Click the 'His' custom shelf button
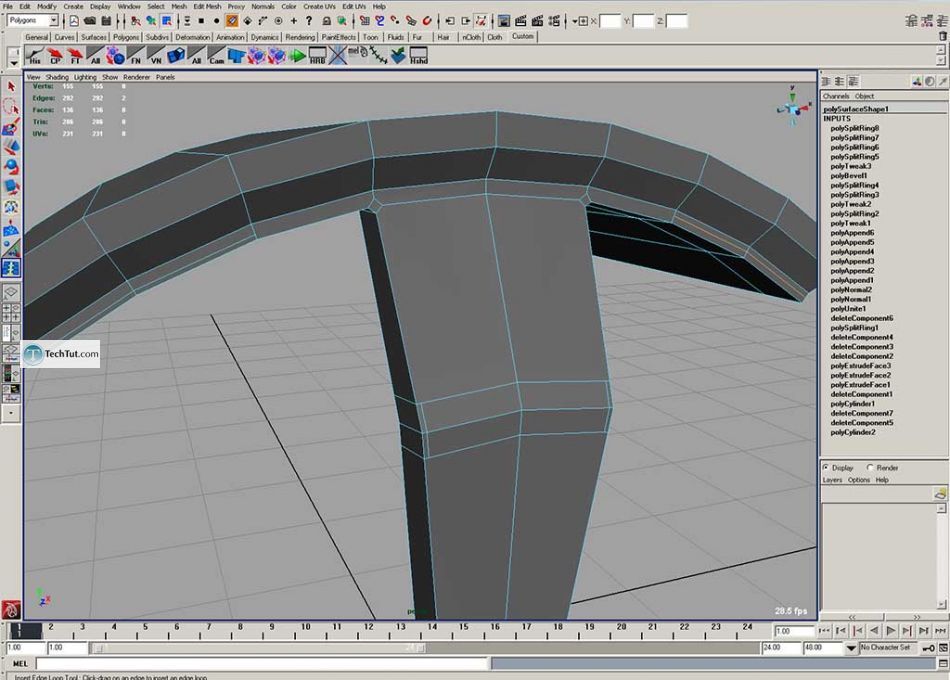The image size is (950, 680). click(x=35, y=55)
